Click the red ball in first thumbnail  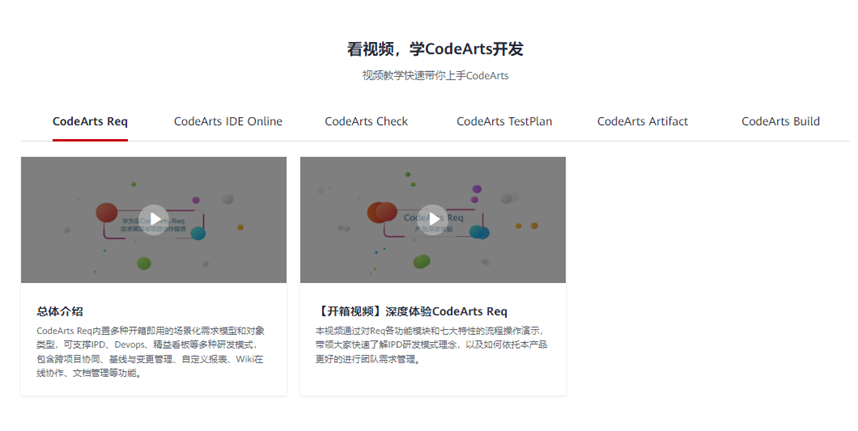[x=107, y=212]
